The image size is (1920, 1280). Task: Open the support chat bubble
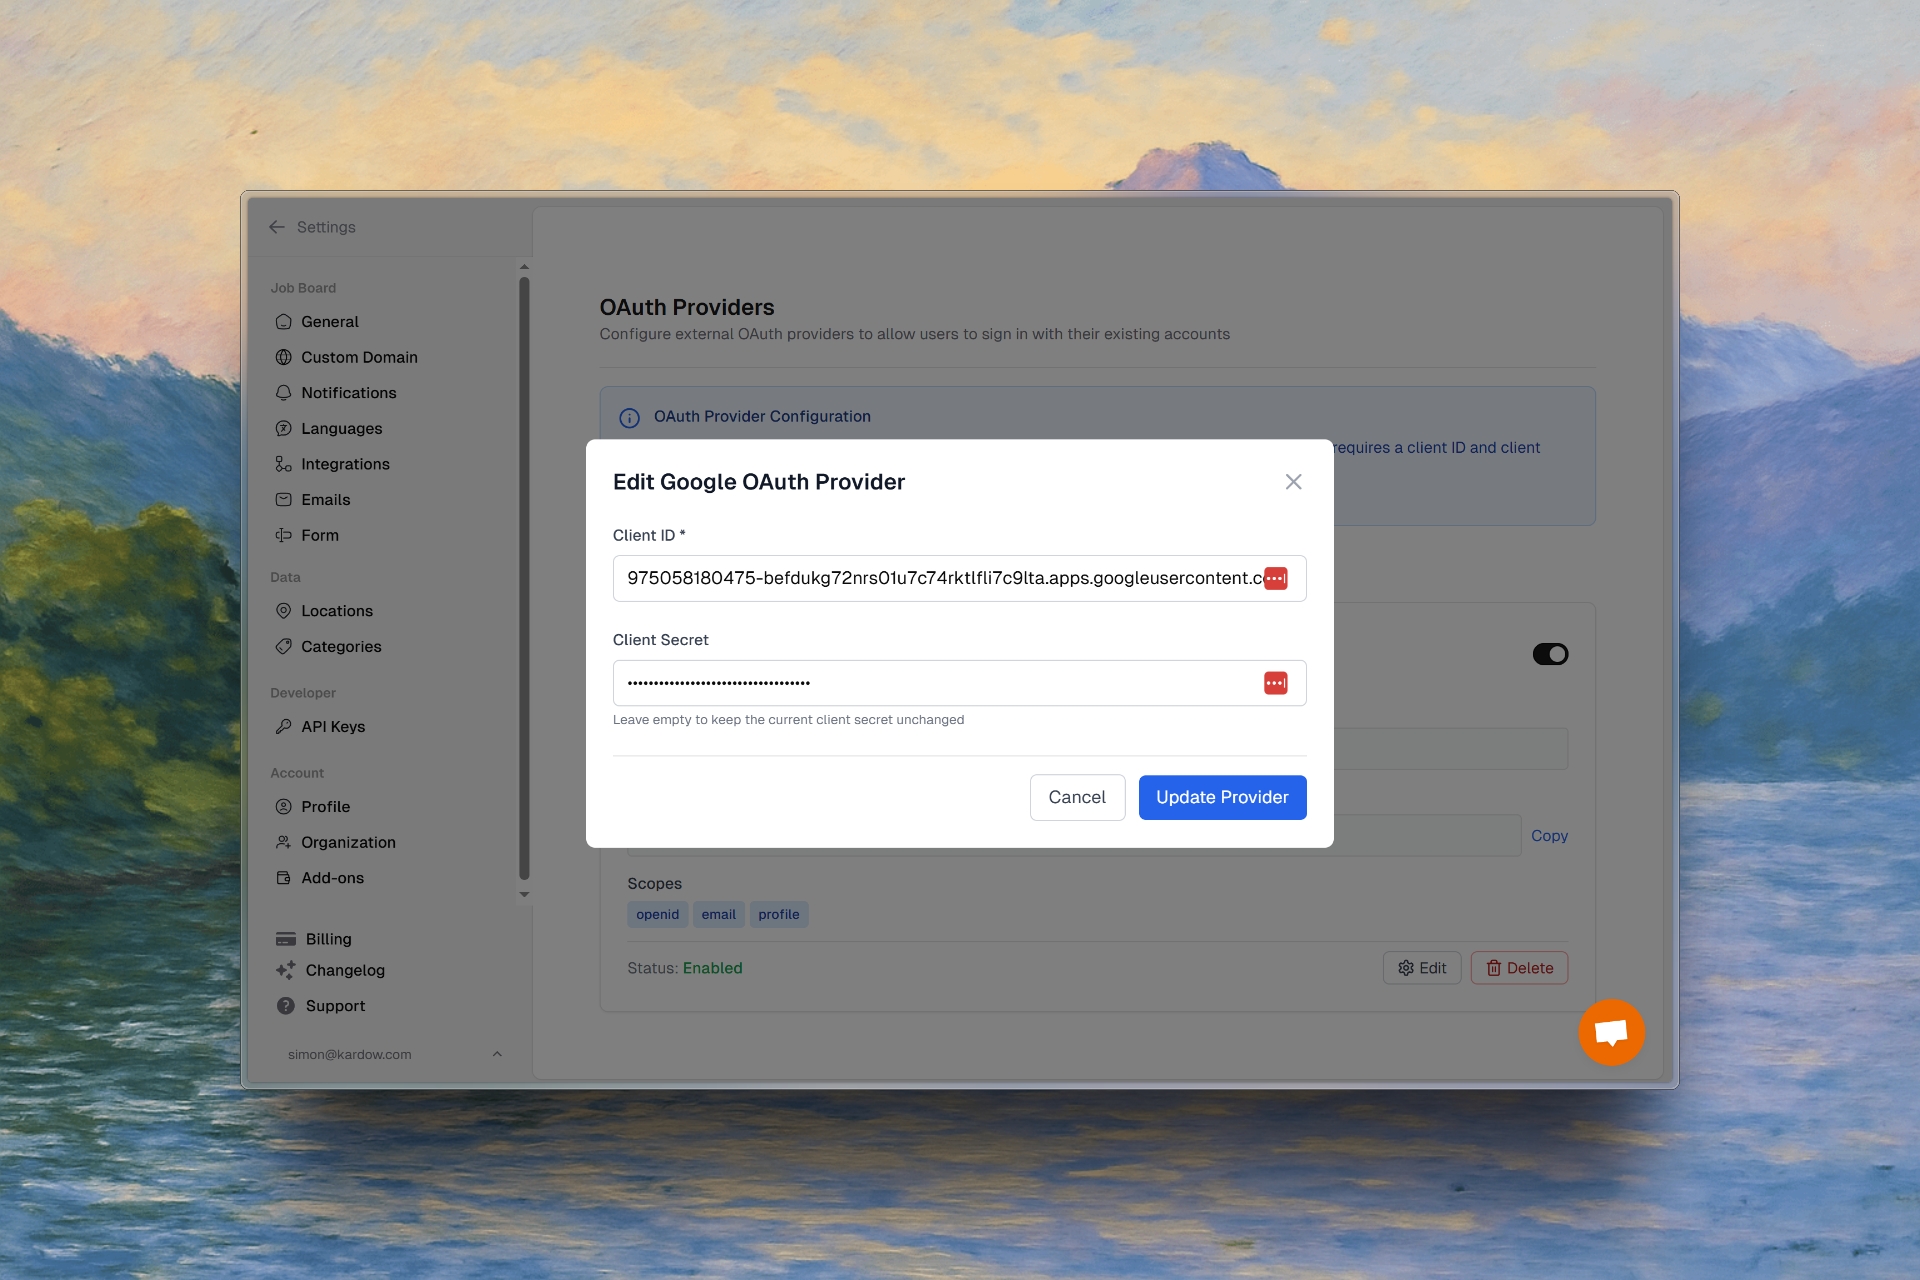pyautogui.click(x=1611, y=1032)
